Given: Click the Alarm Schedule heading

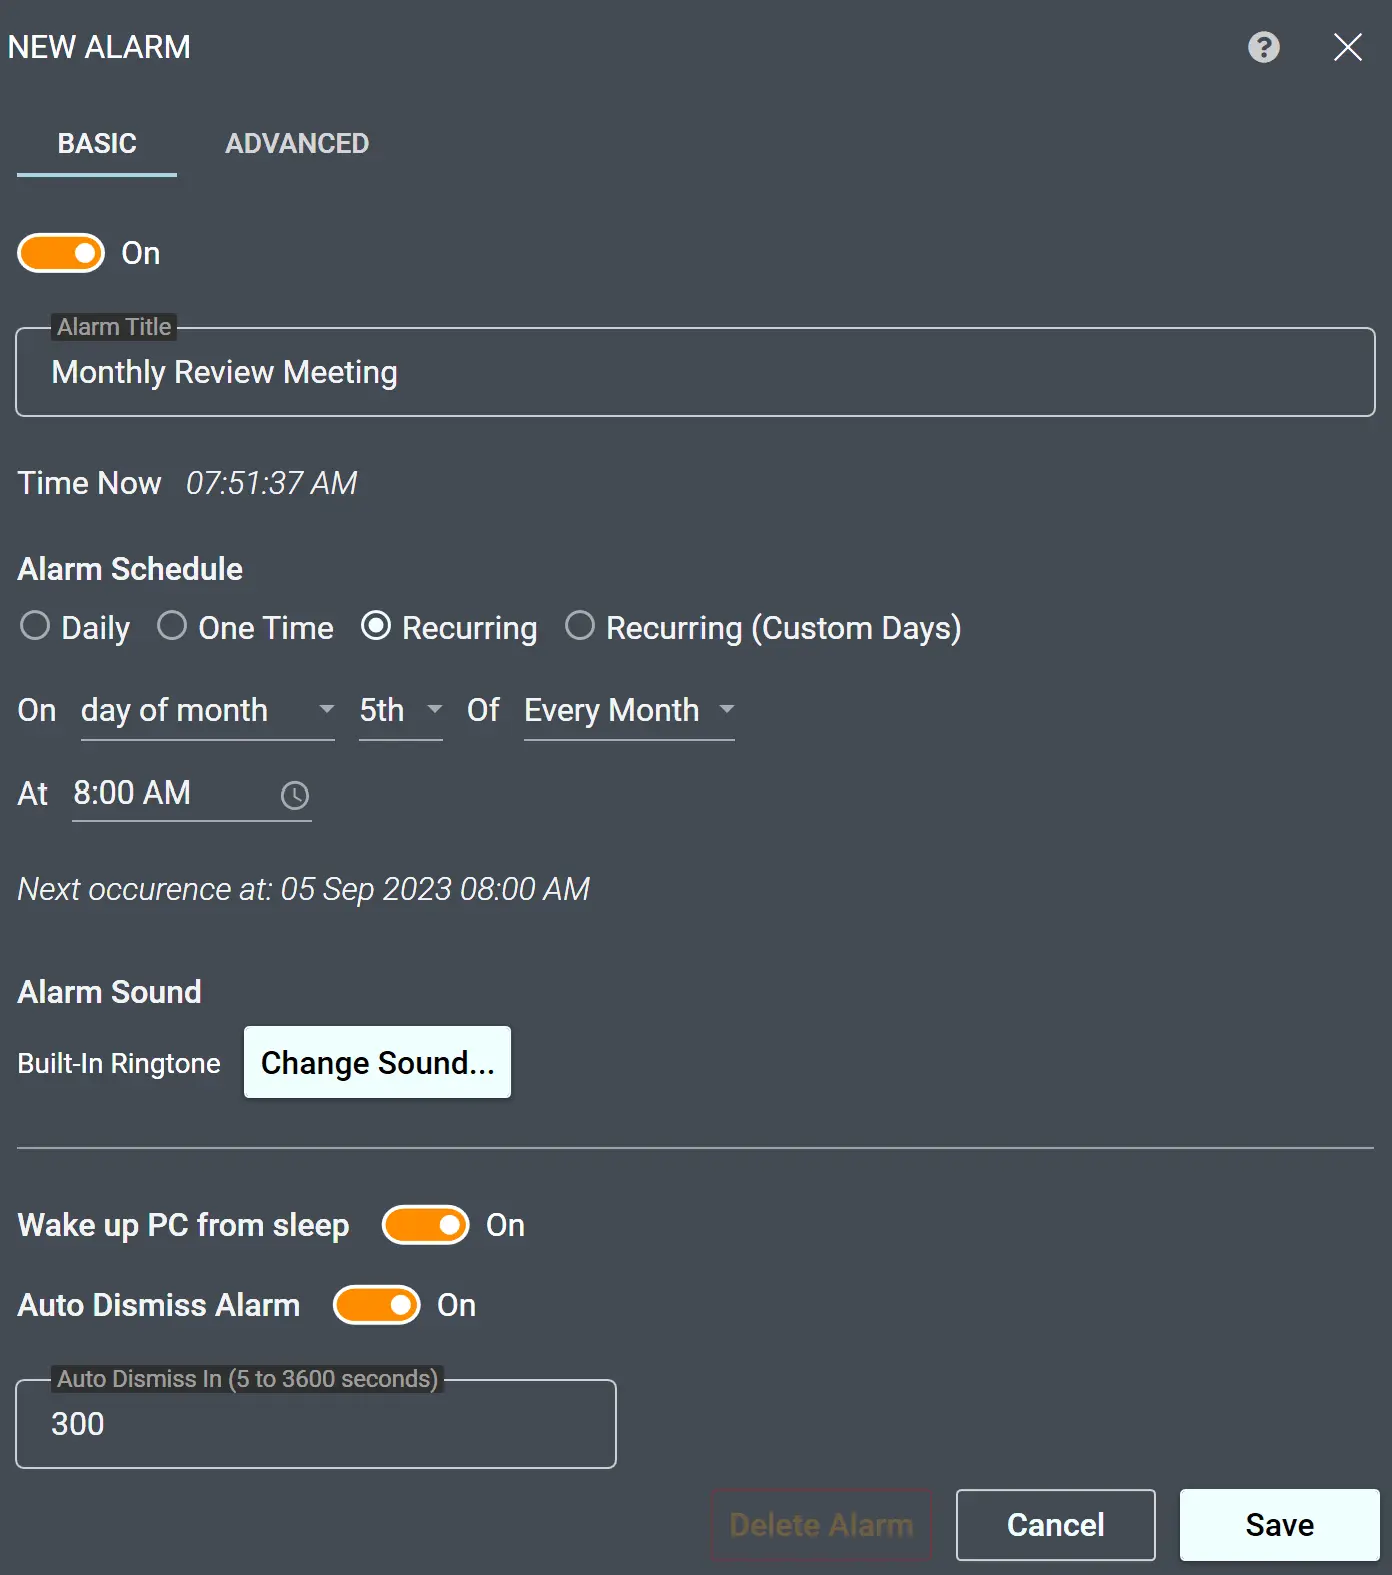Looking at the screenshot, I should tap(130, 569).
